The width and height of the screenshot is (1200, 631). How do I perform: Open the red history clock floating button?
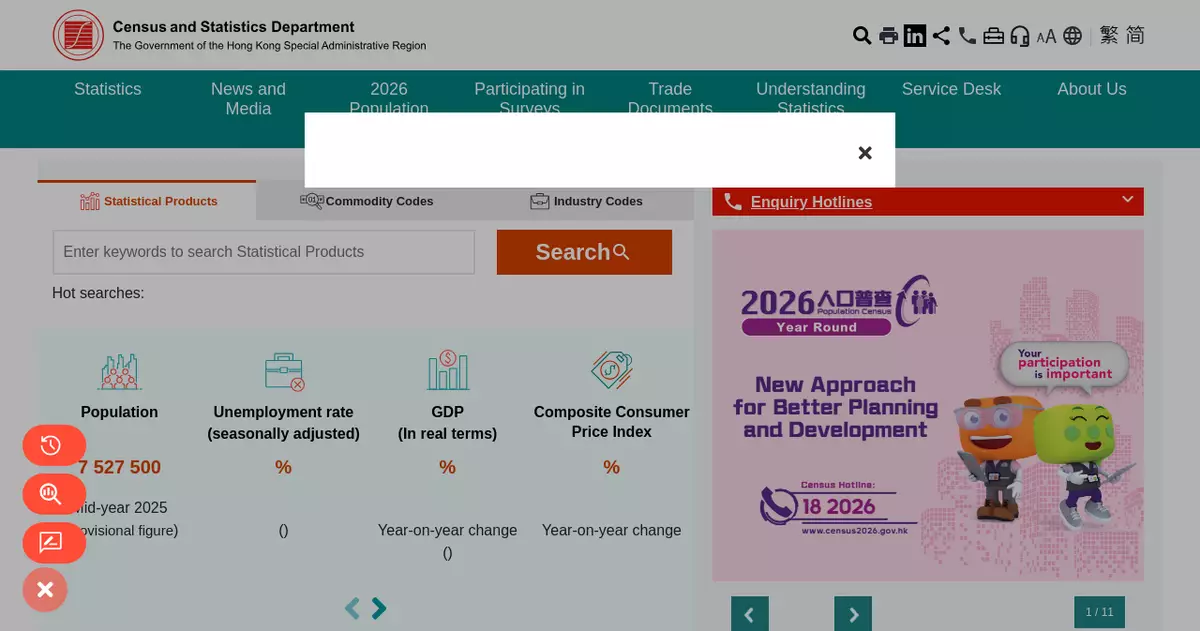(53, 445)
